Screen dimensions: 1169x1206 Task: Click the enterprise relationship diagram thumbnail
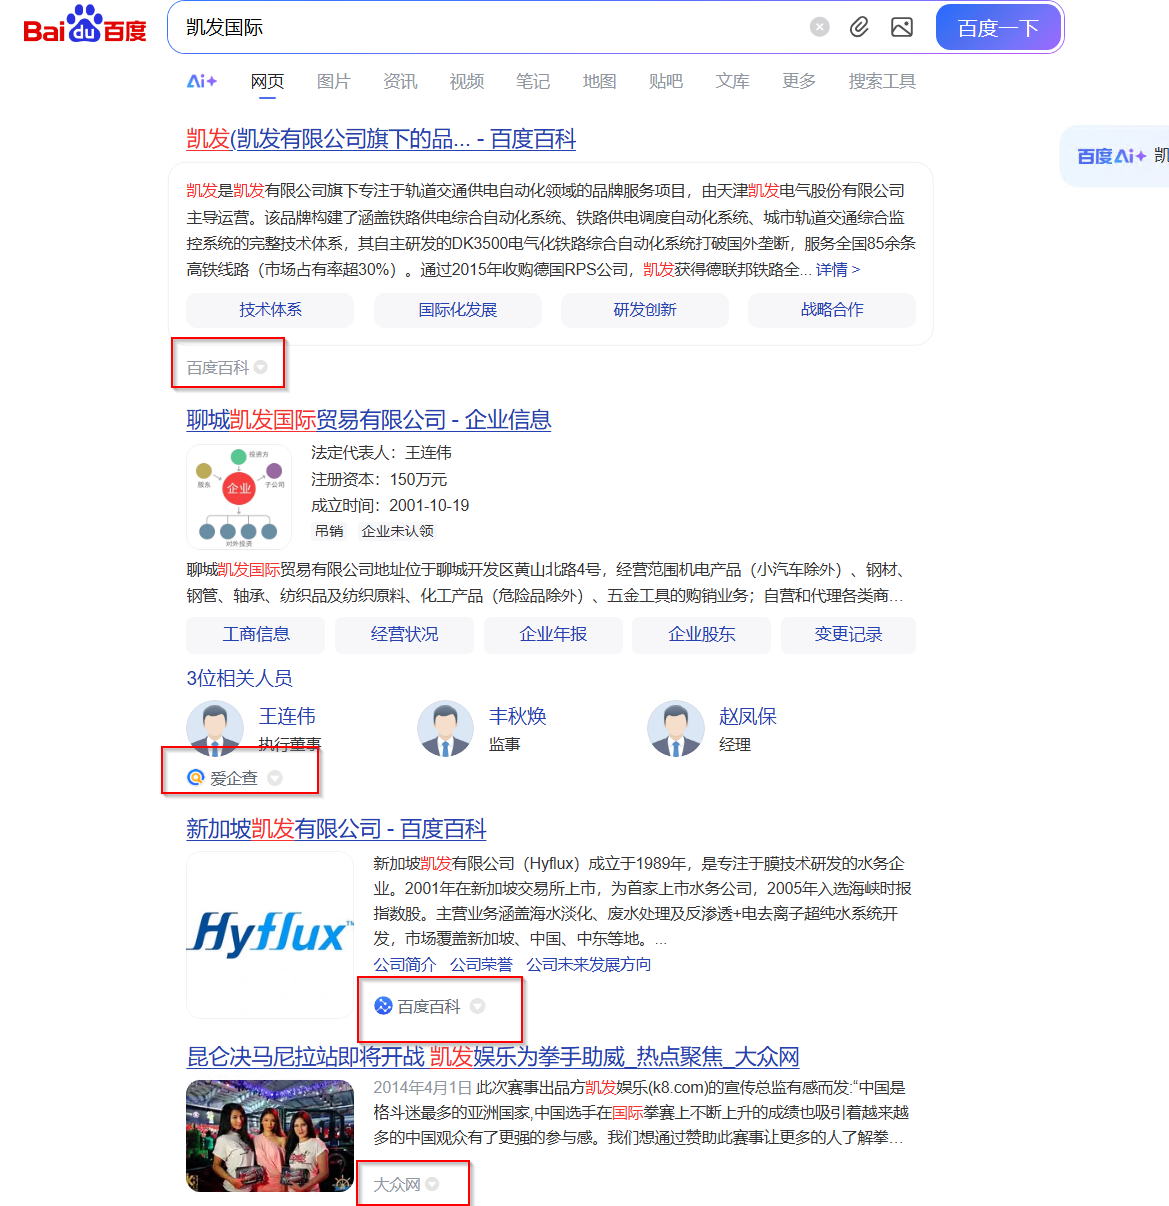click(239, 497)
